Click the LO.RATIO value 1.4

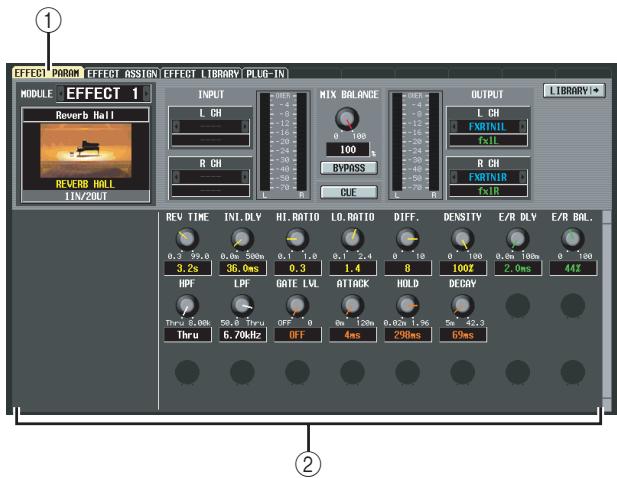click(x=353, y=268)
